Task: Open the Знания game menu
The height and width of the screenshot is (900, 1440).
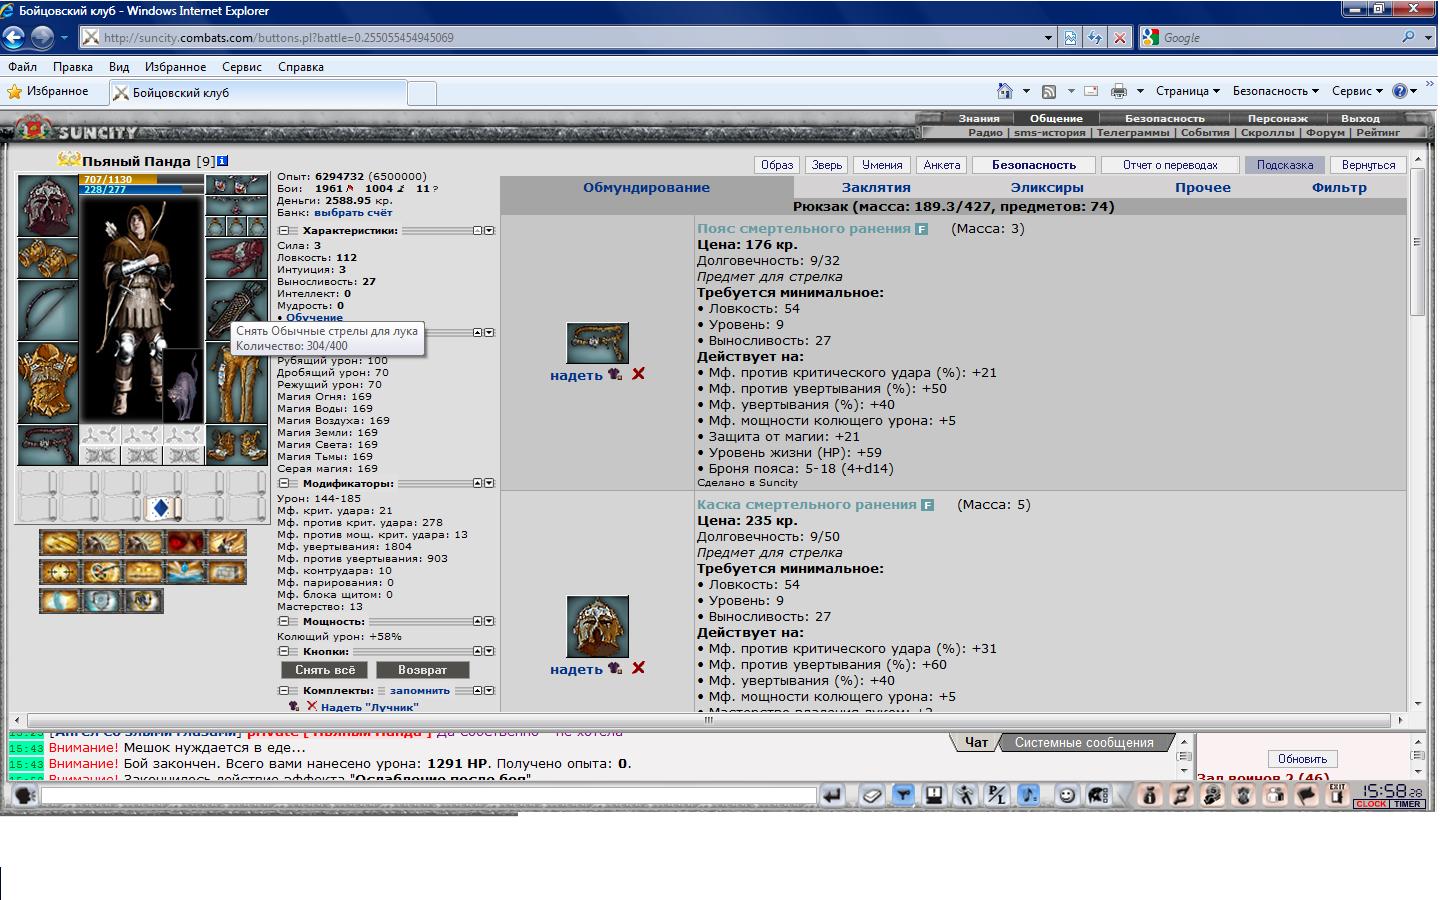Action: coord(978,118)
